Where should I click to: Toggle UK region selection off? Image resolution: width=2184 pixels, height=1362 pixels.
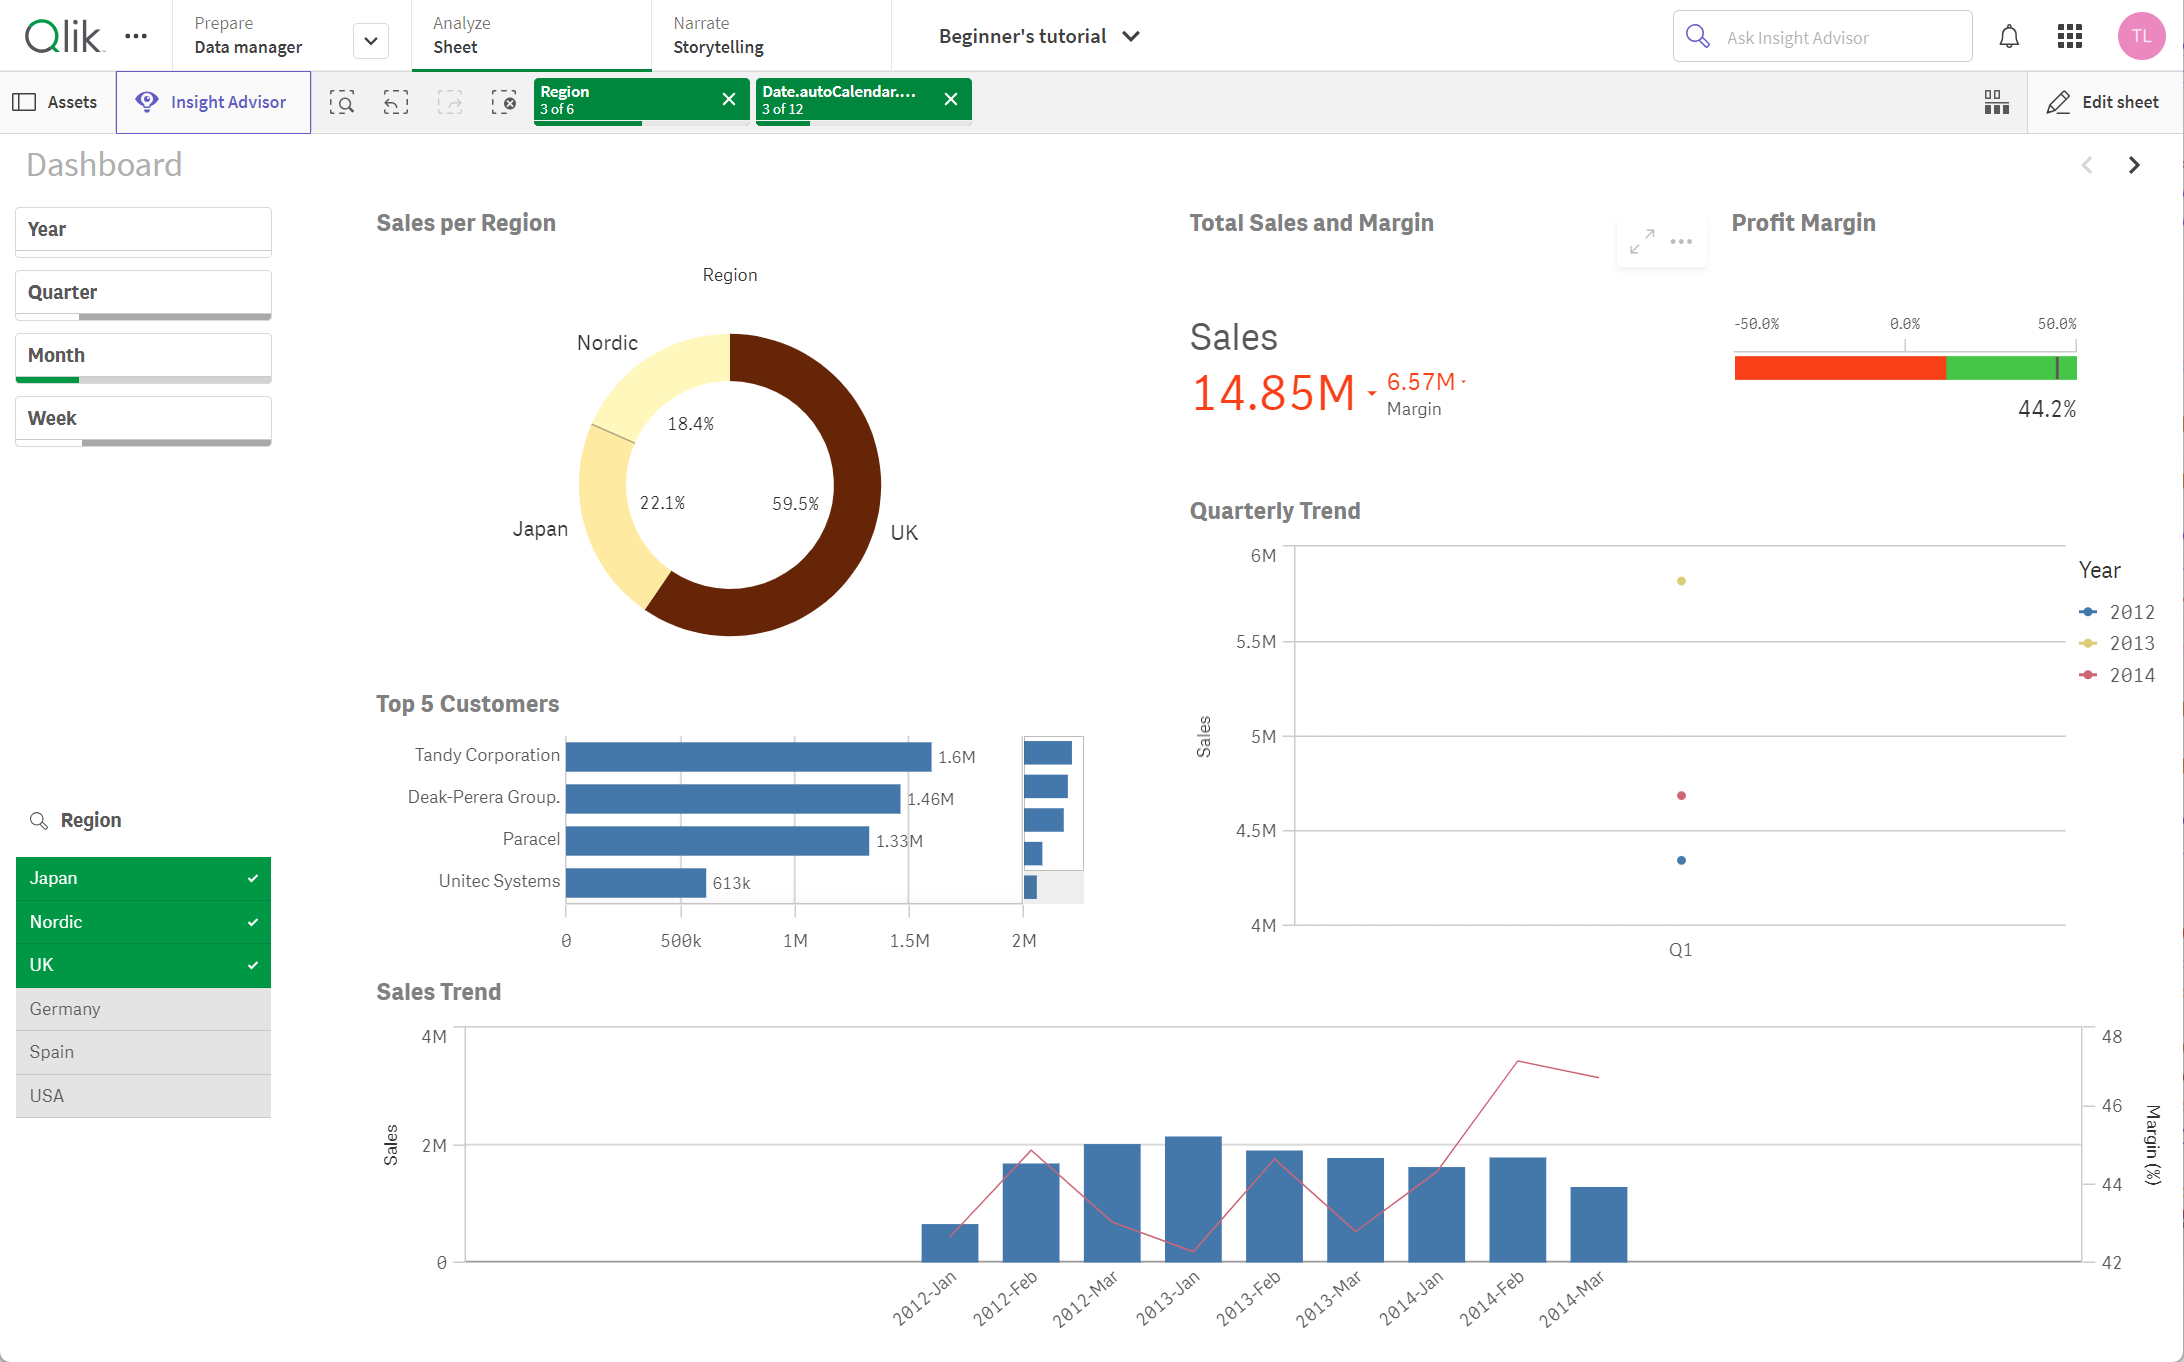tap(143, 965)
